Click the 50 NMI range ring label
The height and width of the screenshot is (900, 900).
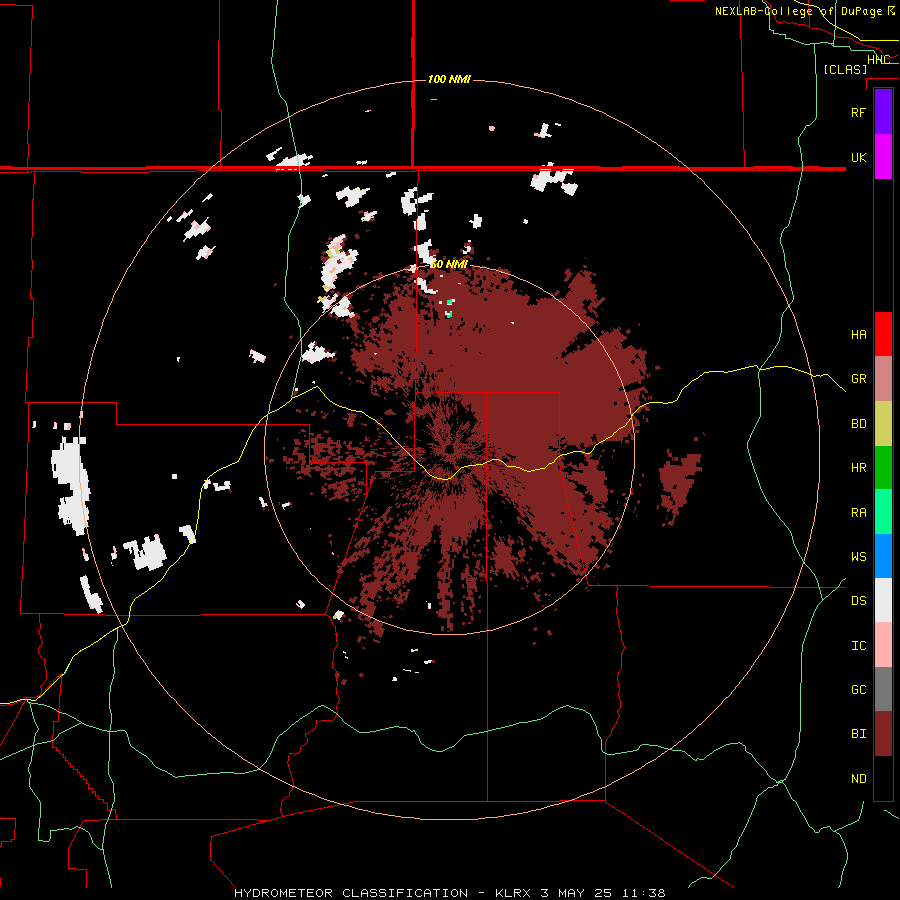click(x=449, y=264)
